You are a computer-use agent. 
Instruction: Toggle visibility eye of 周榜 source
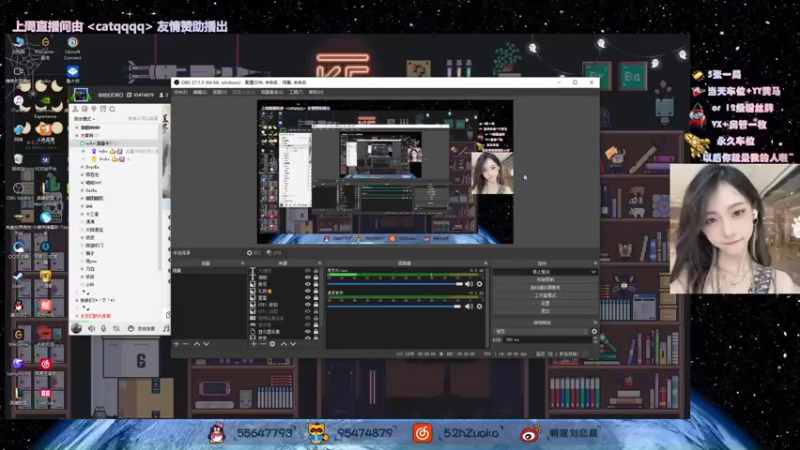coord(307,278)
